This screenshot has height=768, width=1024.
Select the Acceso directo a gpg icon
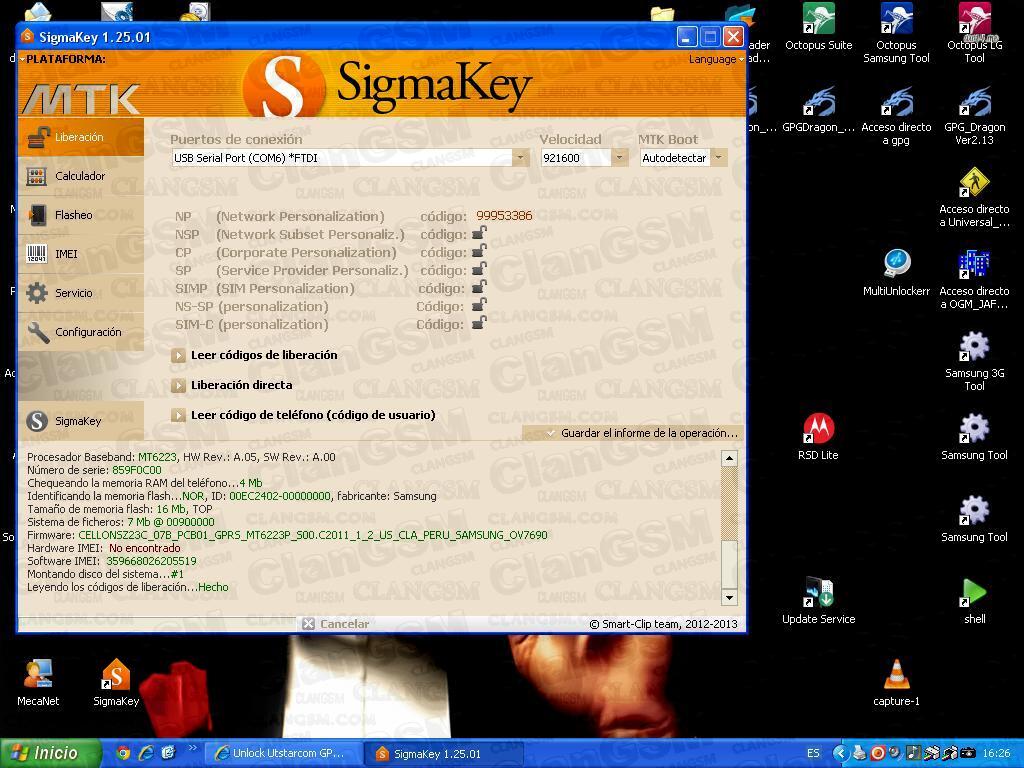coord(896,116)
